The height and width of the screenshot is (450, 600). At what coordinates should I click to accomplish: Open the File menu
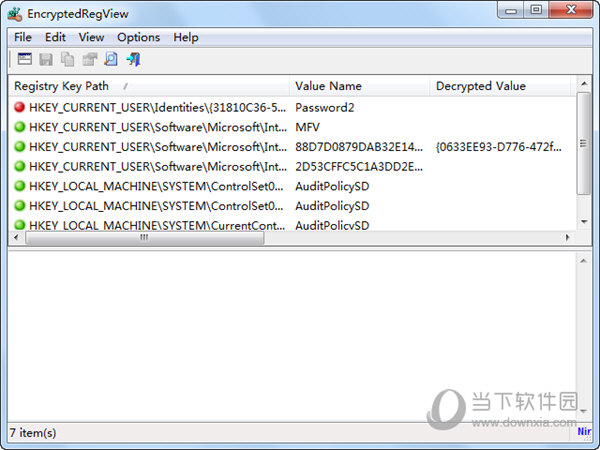[x=23, y=38]
